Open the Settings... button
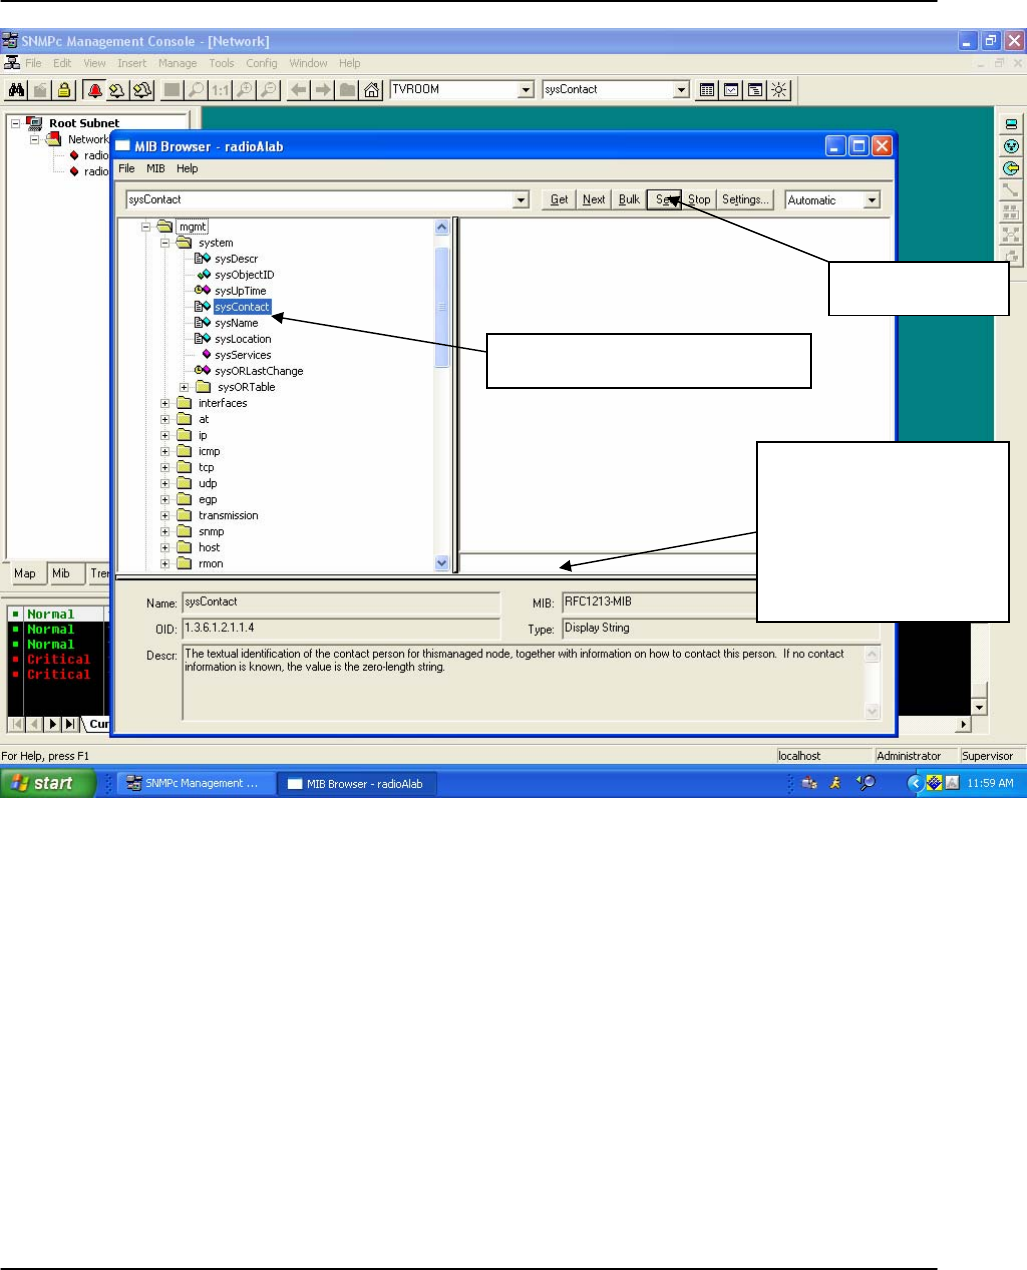The height and width of the screenshot is (1270, 1027). click(746, 200)
